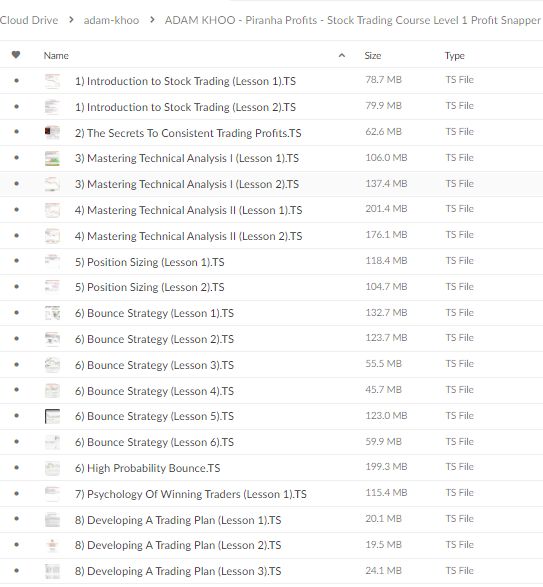Favorite dot for The Secrets To Consistent Trading Profits
This screenshot has height=587, width=543.
16,131
